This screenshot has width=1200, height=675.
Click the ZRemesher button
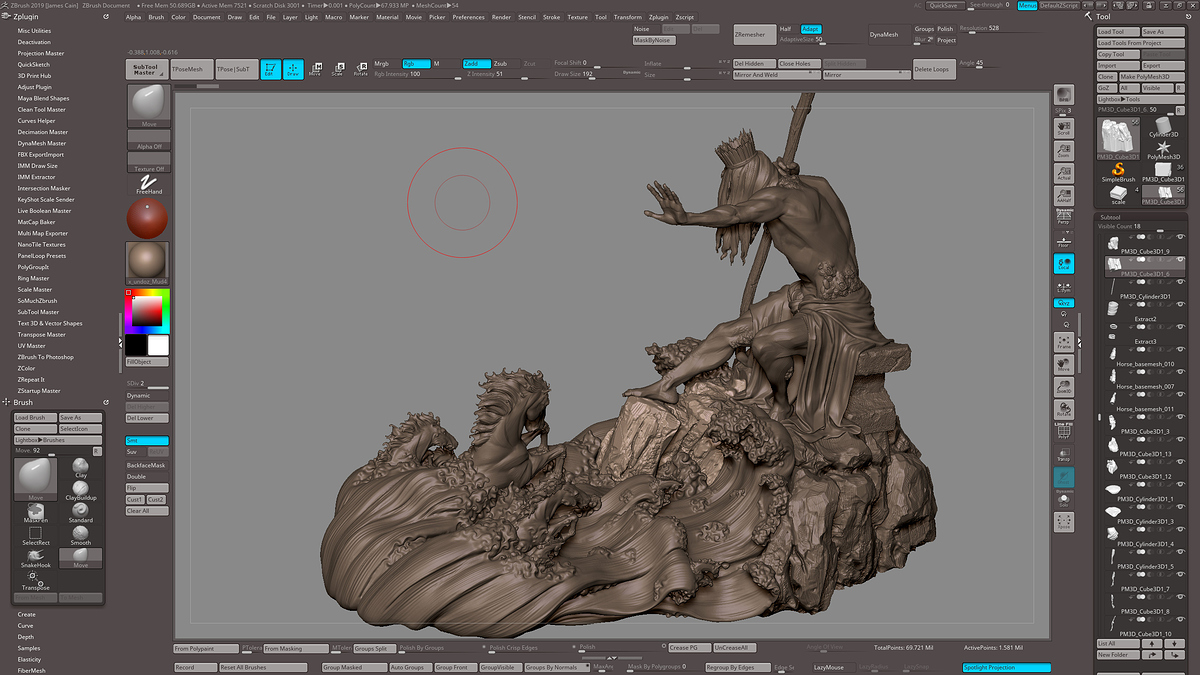(x=753, y=34)
